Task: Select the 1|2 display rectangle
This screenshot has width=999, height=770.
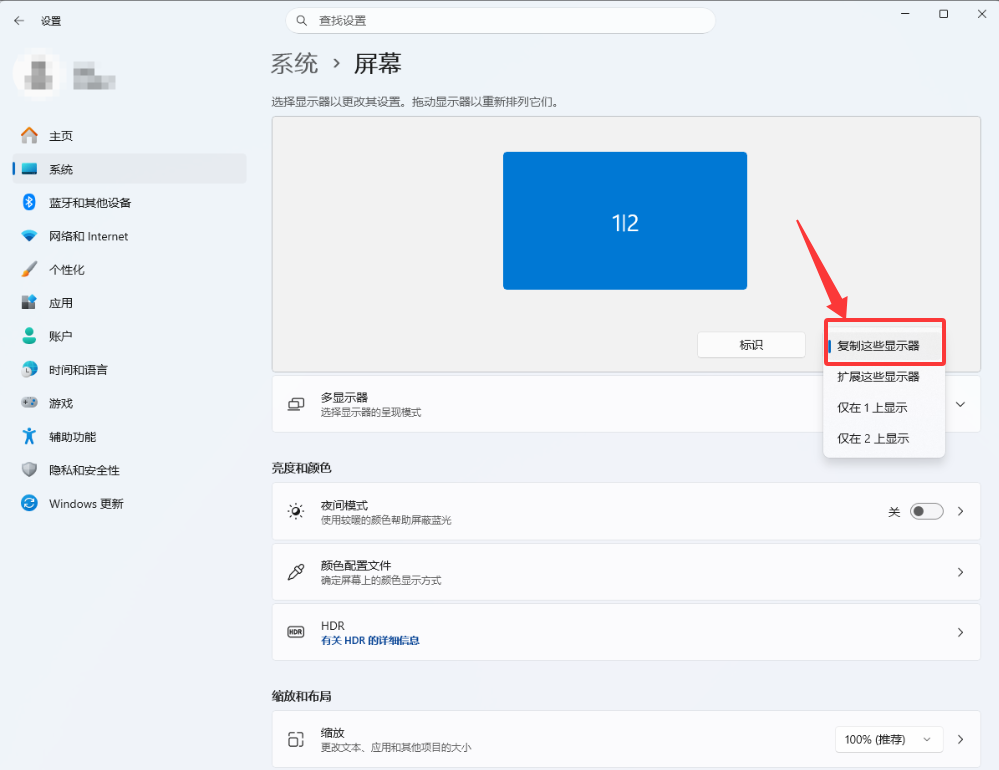Action: click(x=625, y=220)
